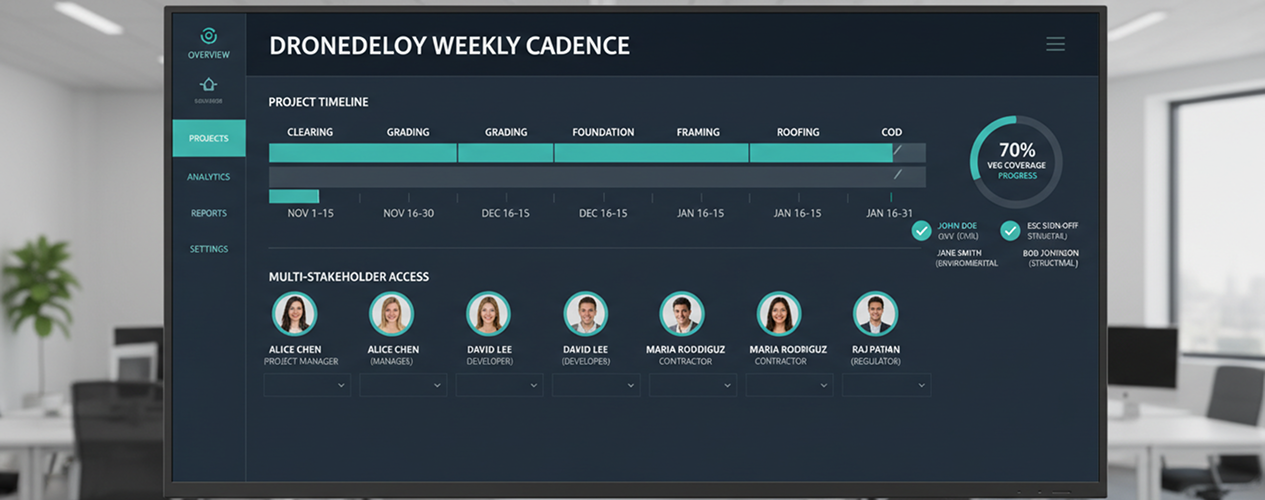Click the John Doe name text

958,226
